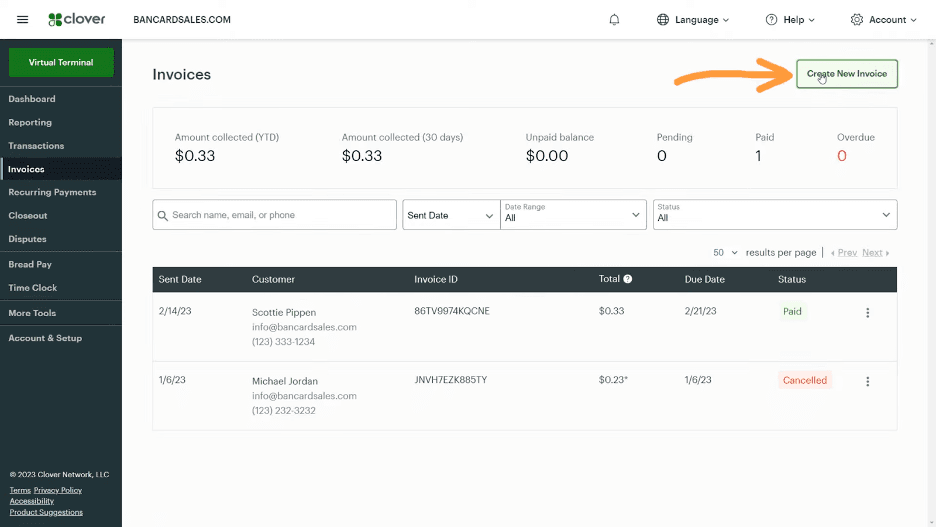This screenshot has width=936, height=528.
Task: Click the Total column help icon
Action: (628, 279)
